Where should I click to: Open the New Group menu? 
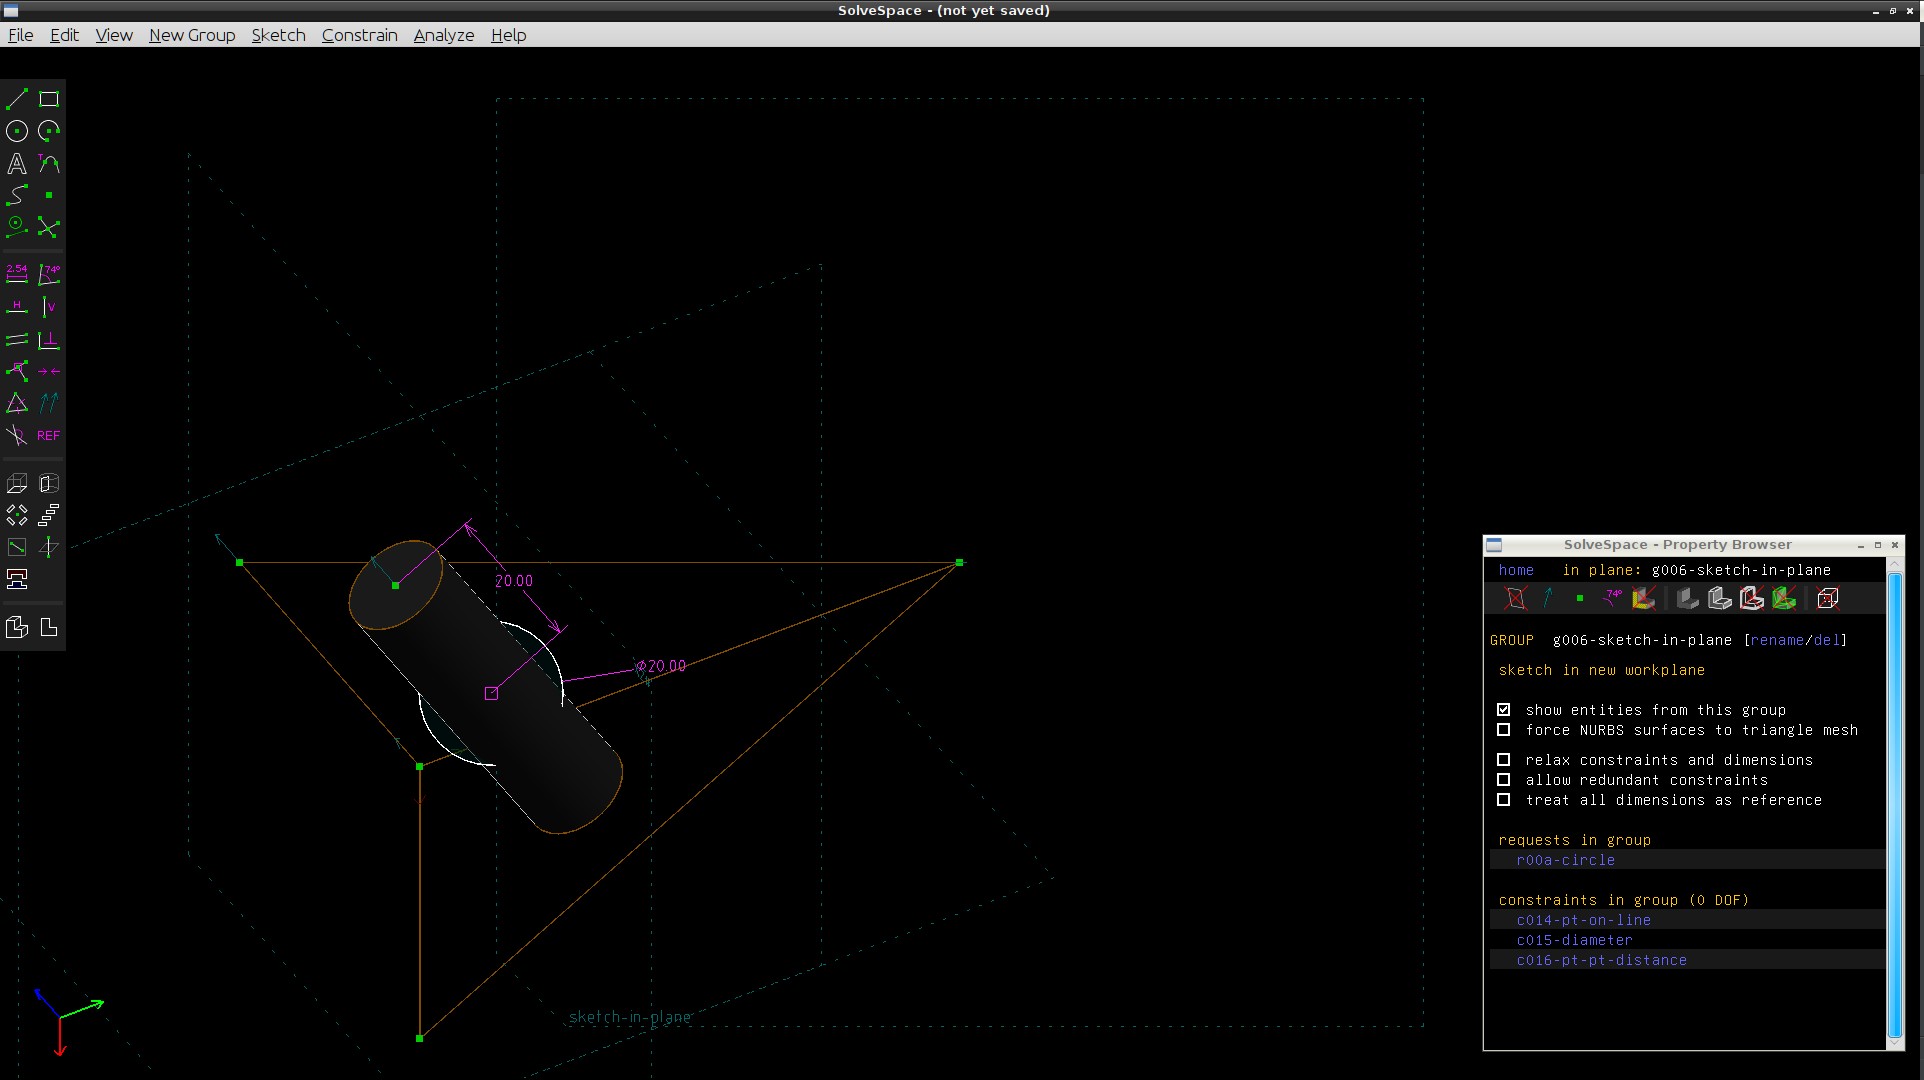point(192,35)
